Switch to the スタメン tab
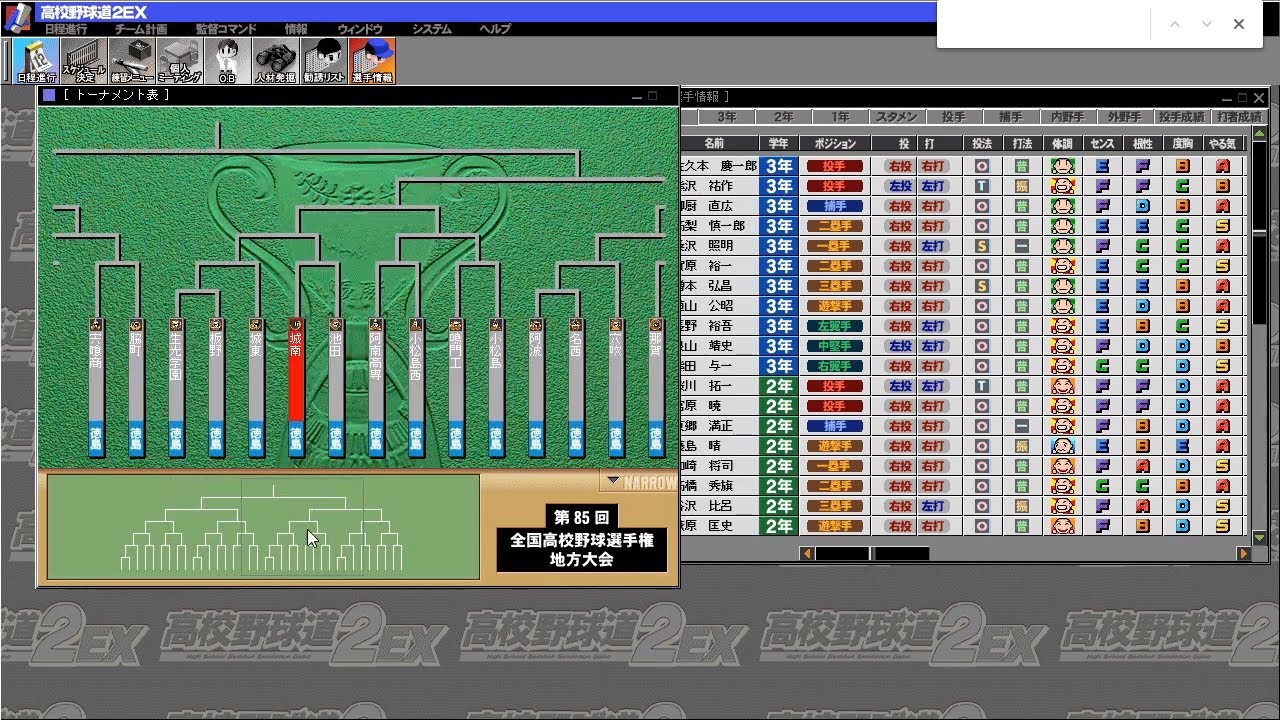This screenshot has width=1280, height=720. [897, 117]
